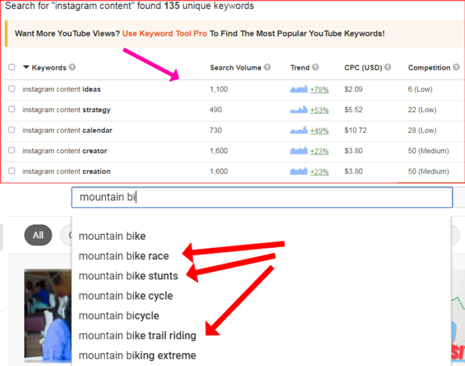Viewport: 465px width, 366px height.
Task: Open trend chart for instagram content calendar
Action: click(x=299, y=130)
